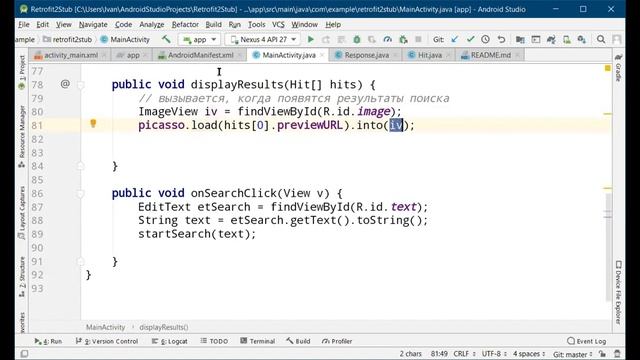640x360 pixels.
Task: Open Git: master branch selector
Action: 573,354
